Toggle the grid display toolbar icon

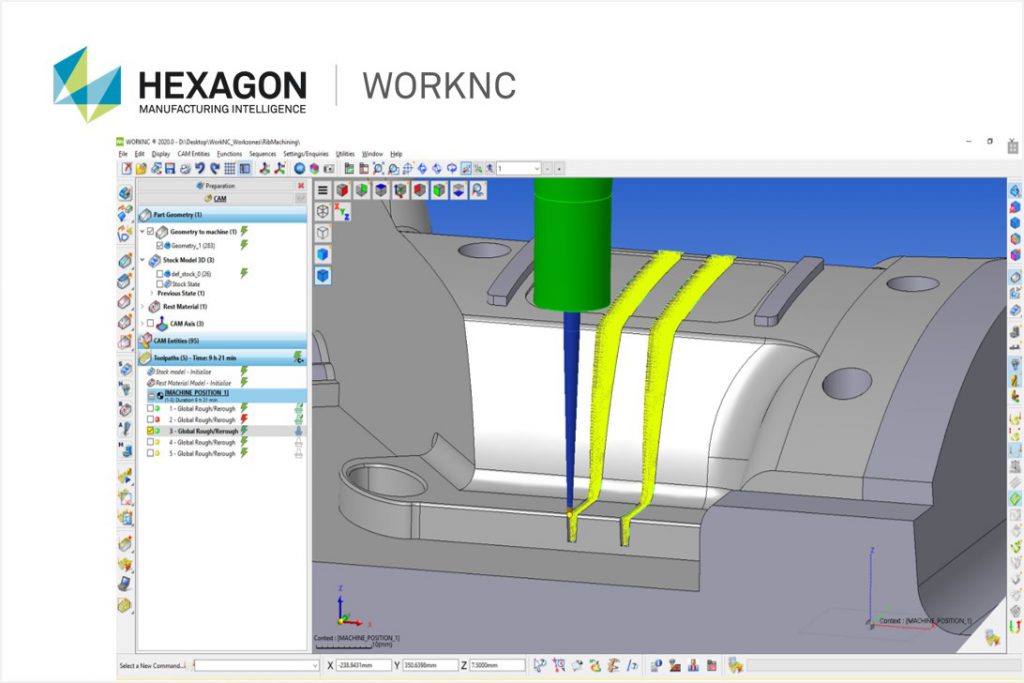(x=229, y=168)
